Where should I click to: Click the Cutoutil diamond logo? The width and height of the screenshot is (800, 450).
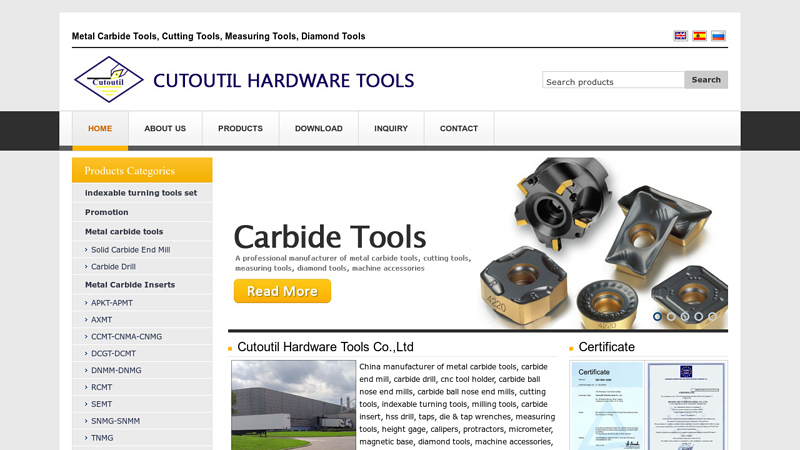[x=108, y=80]
